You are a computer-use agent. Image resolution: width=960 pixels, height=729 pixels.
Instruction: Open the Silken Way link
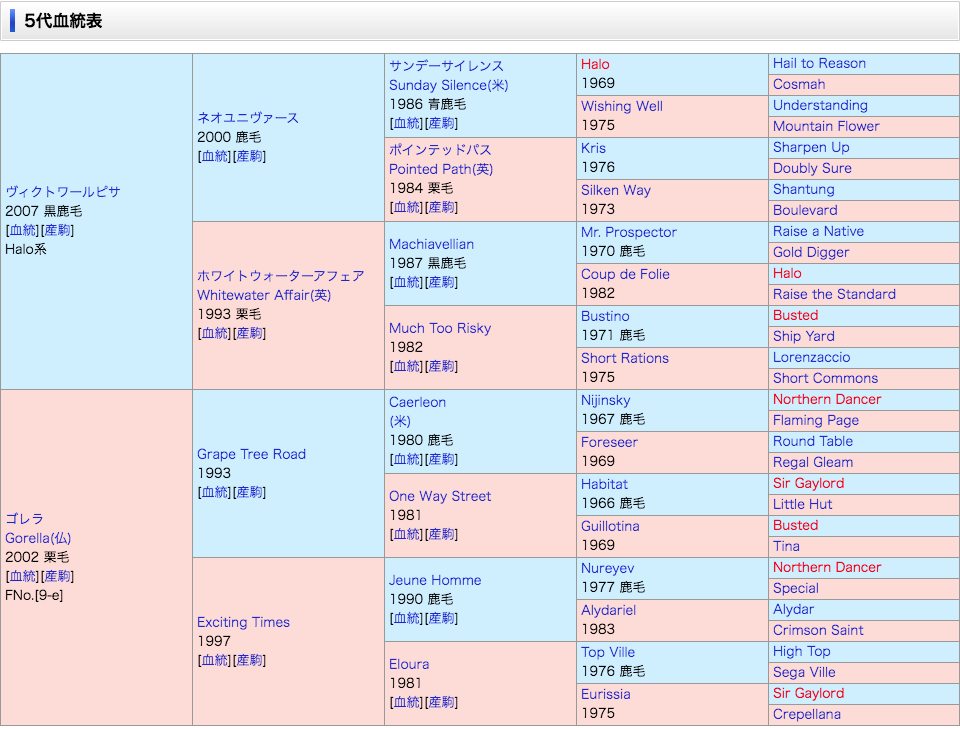[x=616, y=190]
